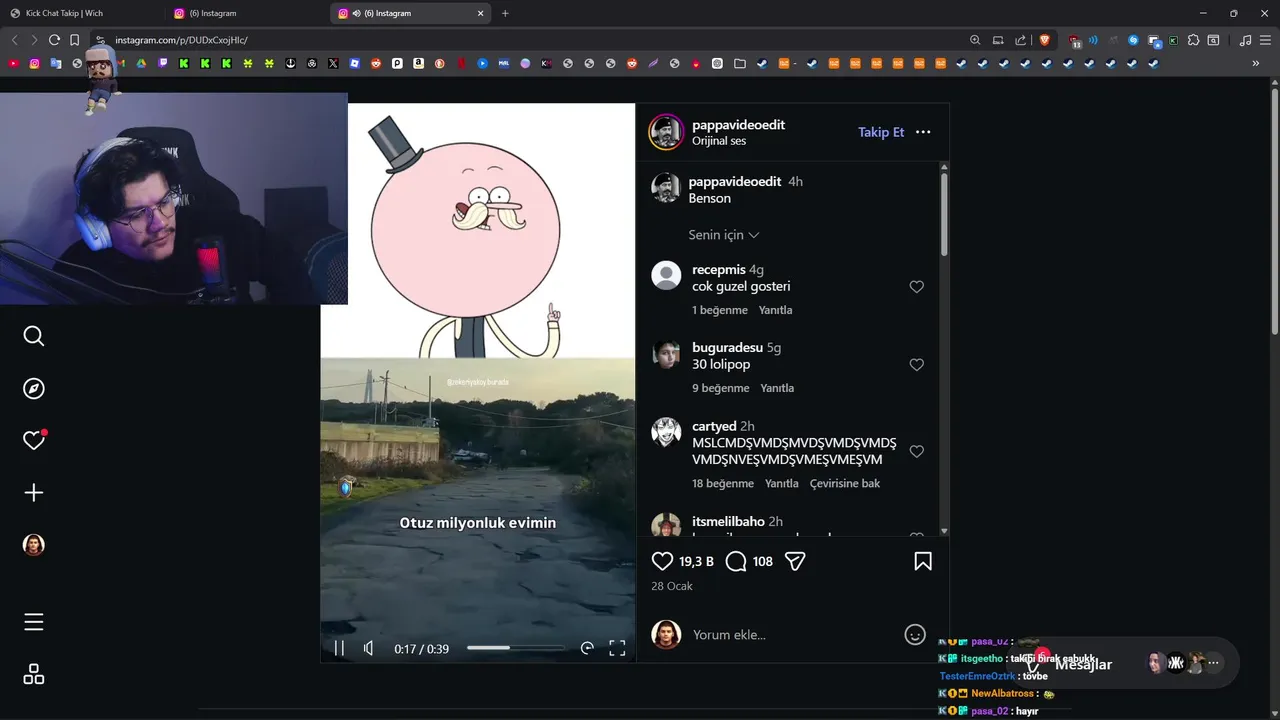Image resolution: width=1280 pixels, height=720 pixels.
Task: Open YouTube bookmark in bookmarks bar
Action: click(x=13, y=63)
